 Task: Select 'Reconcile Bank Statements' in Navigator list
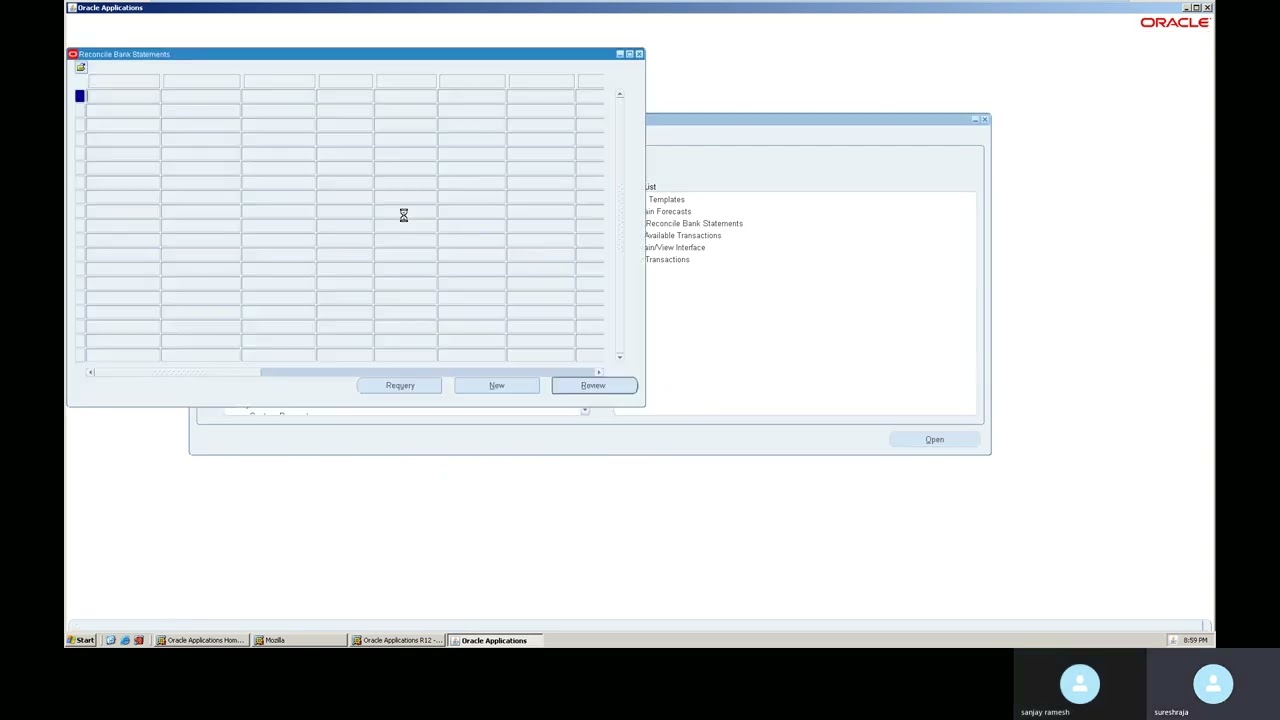(x=694, y=223)
